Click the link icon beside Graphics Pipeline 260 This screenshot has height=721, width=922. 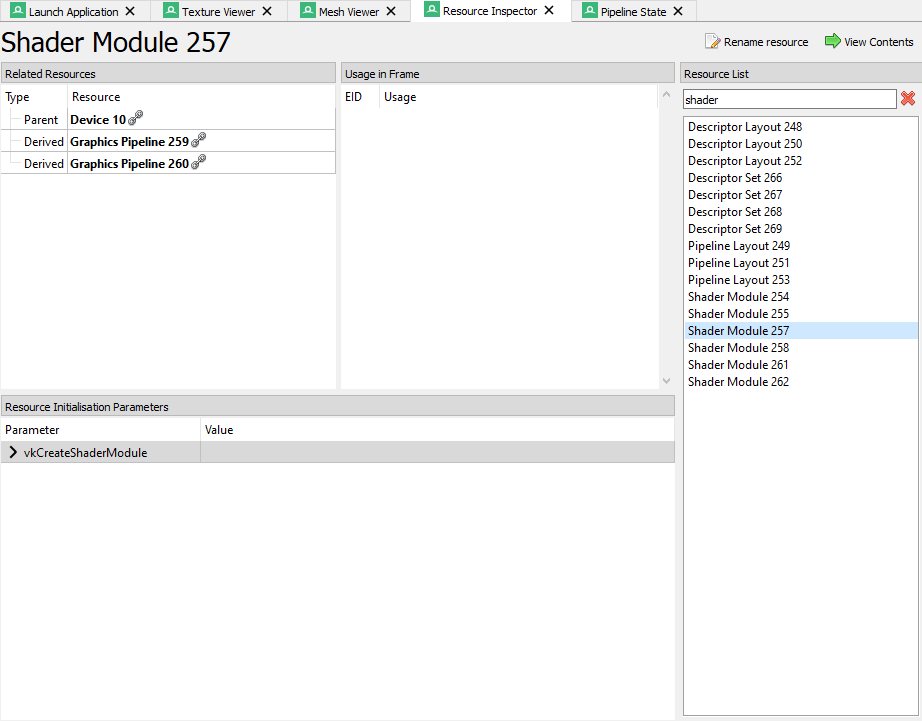coord(198,163)
